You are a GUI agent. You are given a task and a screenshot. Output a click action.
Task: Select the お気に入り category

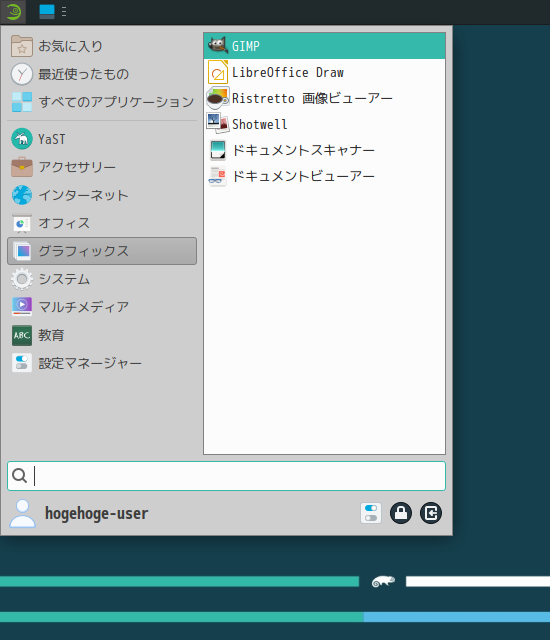pyautogui.click(x=102, y=46)
